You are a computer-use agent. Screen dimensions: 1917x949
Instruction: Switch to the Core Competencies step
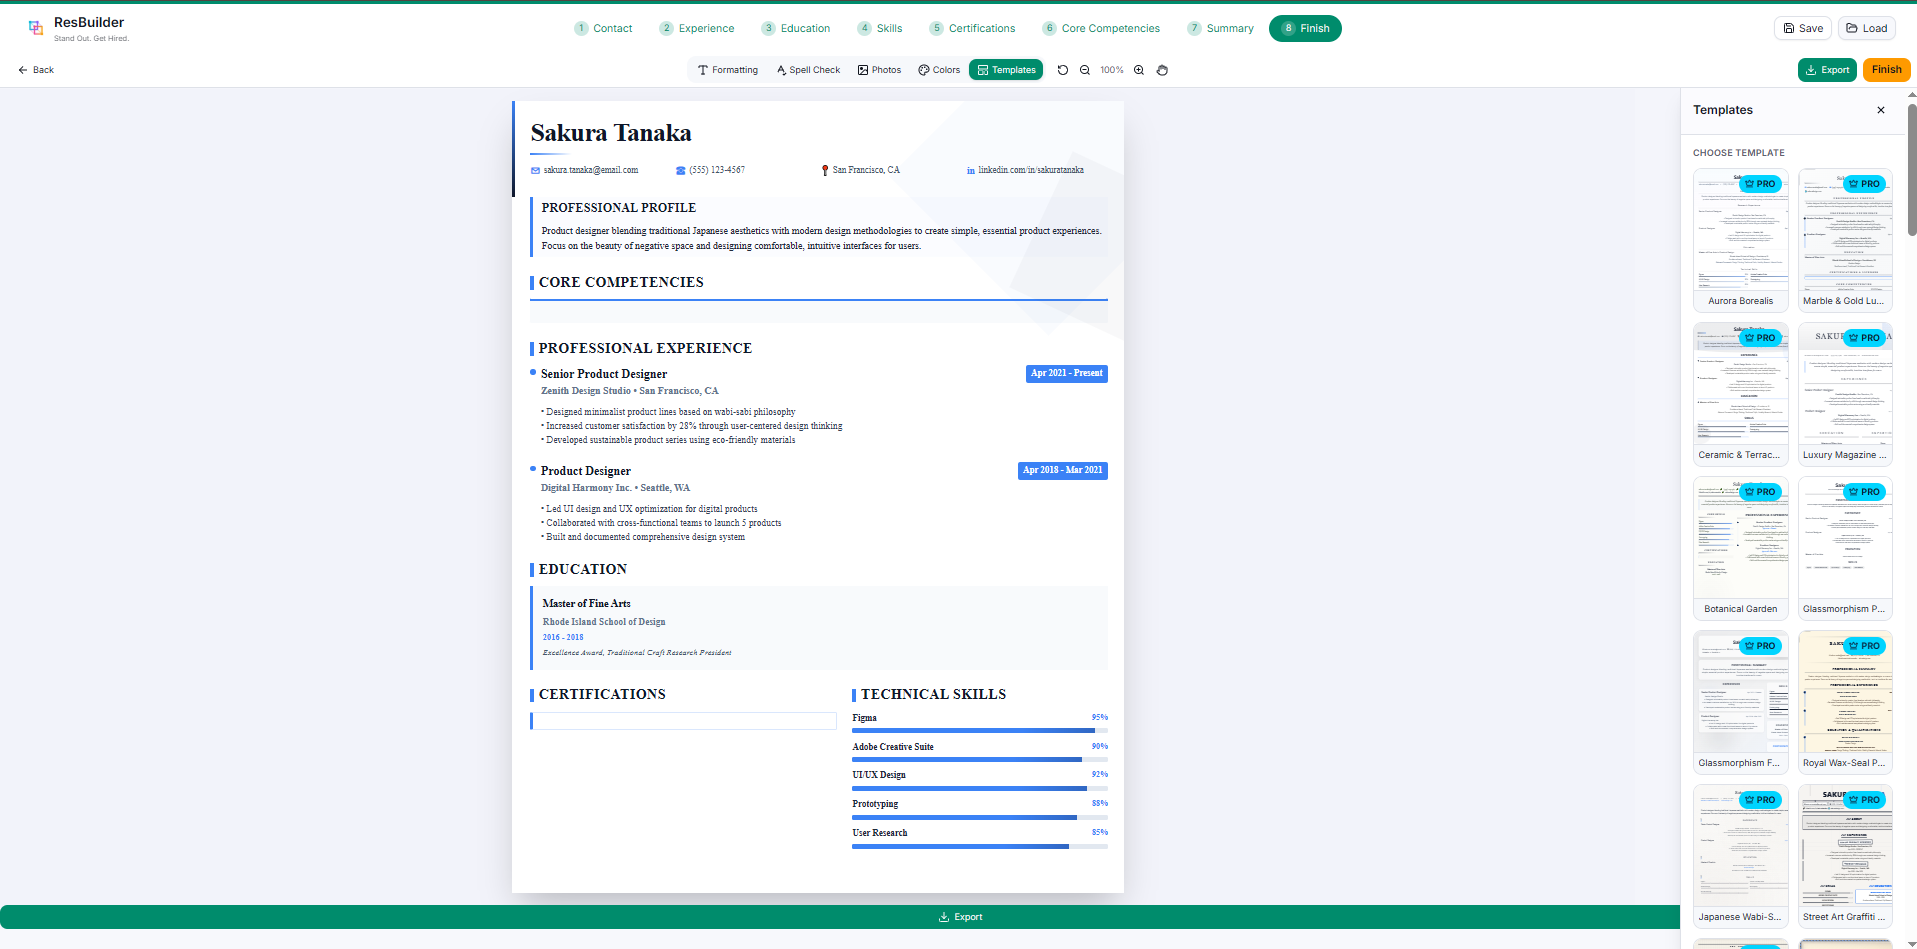click(x=1101, y=28)
